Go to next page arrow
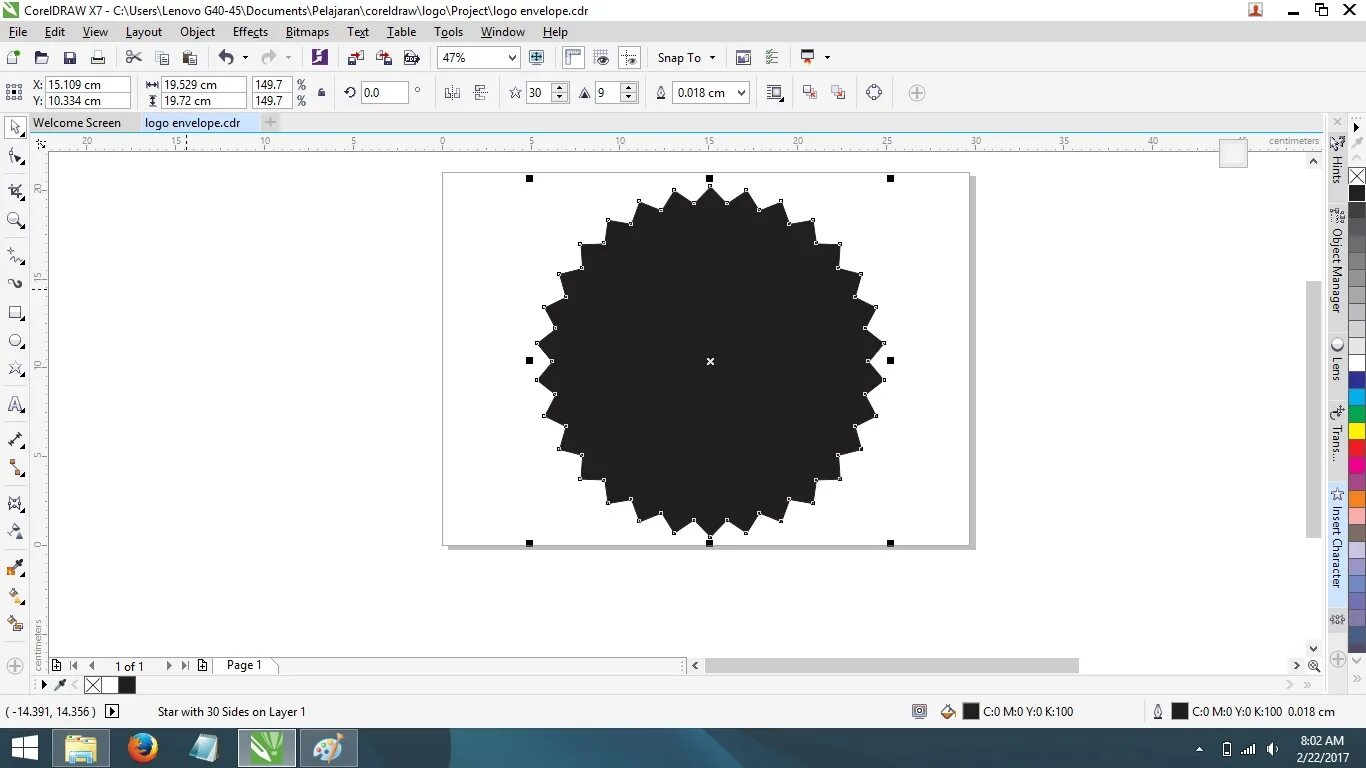1366x768 pixels. coord(168,666)
